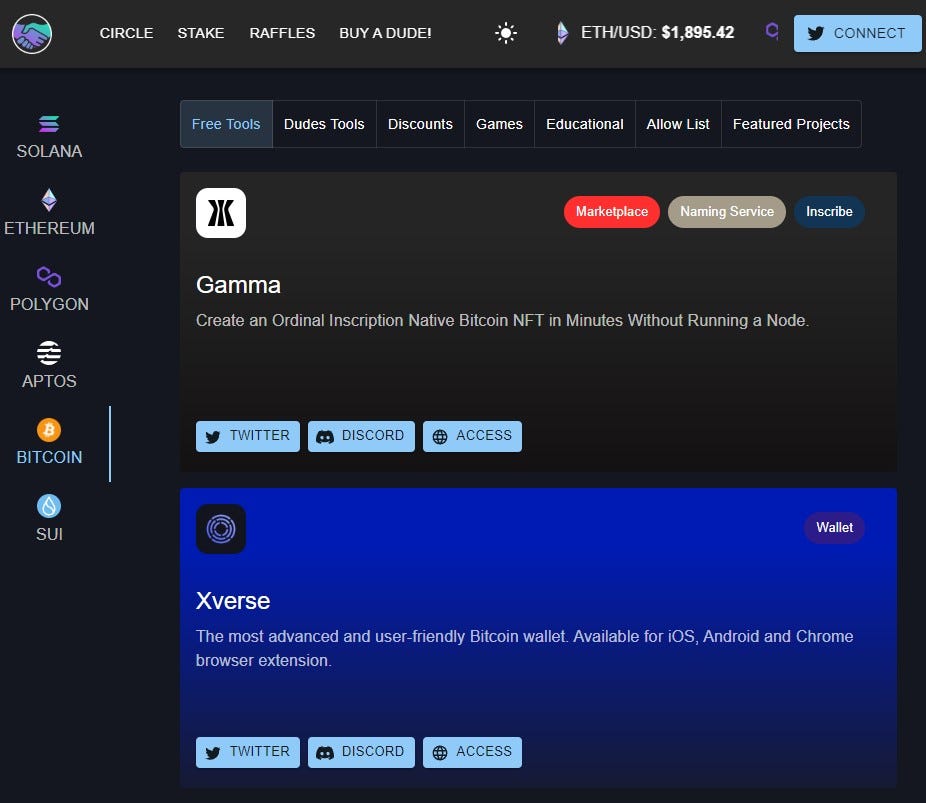
Task: Open the CIRCLE menu item
Action: (126, 33)
